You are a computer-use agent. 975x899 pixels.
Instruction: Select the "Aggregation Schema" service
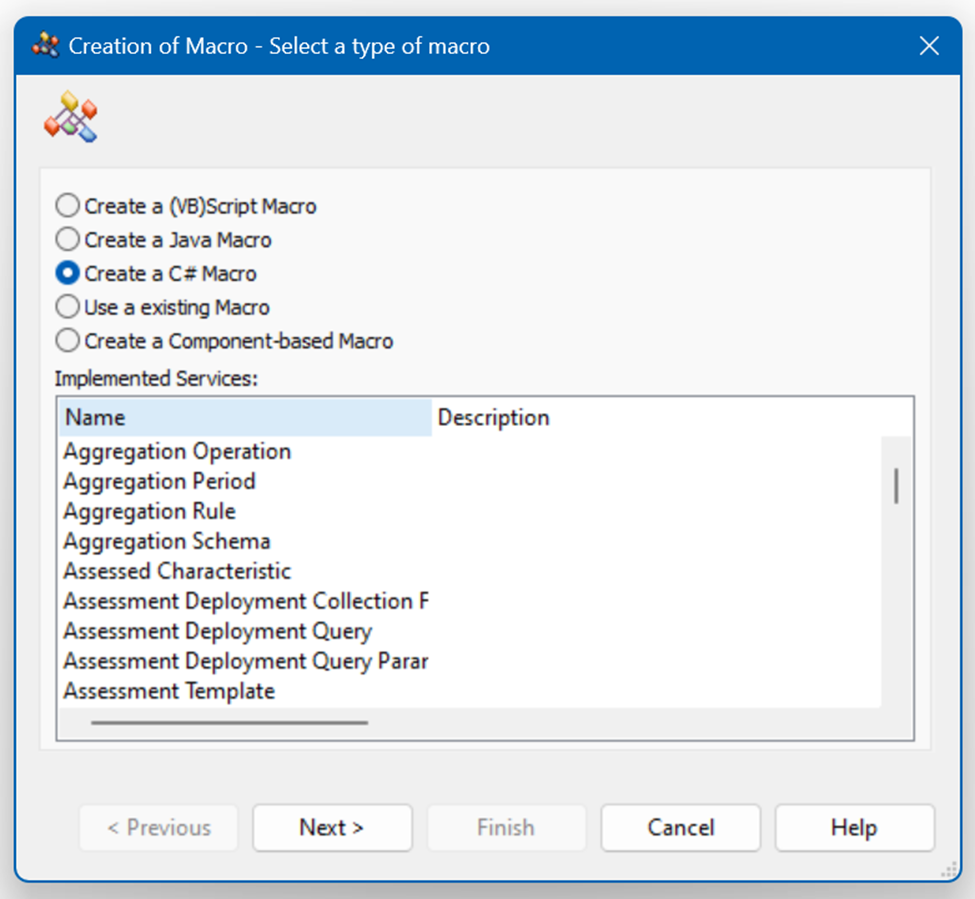point(165,541)
